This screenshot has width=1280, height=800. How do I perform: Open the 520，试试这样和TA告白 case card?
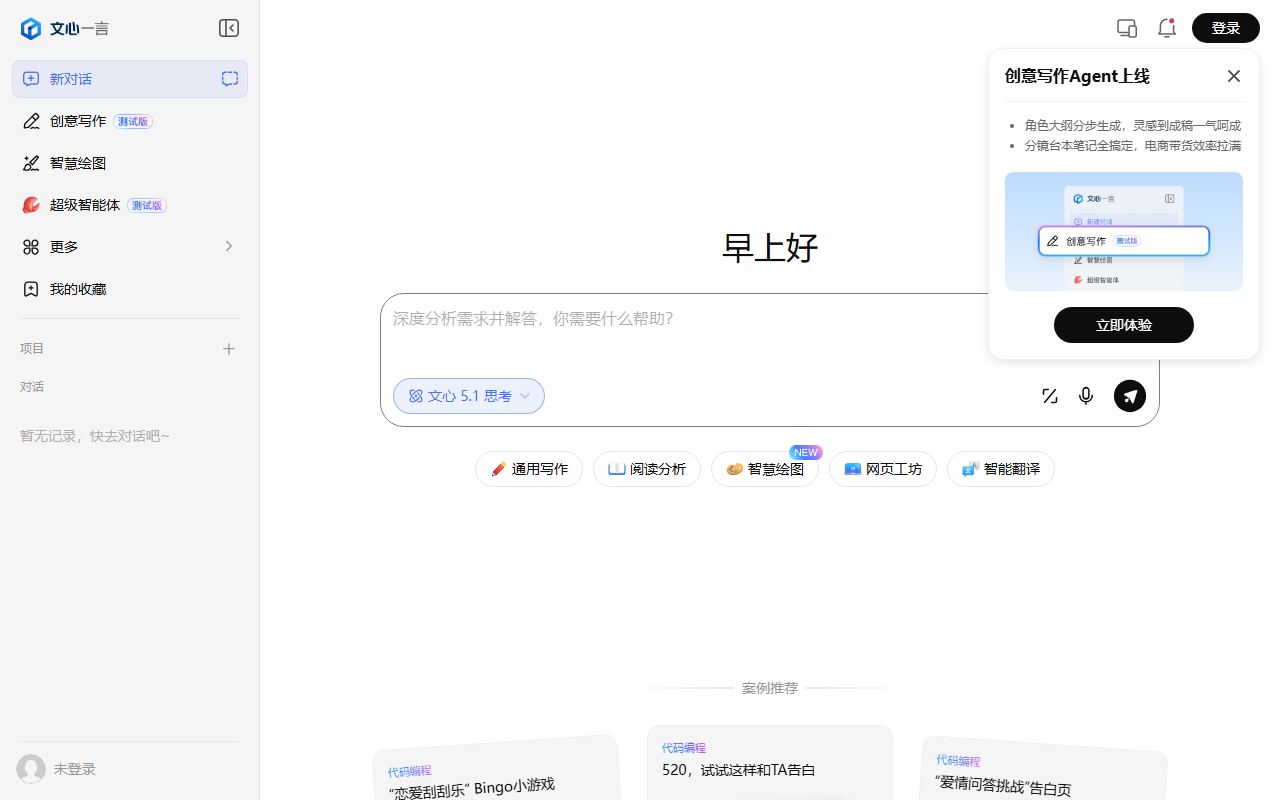point(770,762)
